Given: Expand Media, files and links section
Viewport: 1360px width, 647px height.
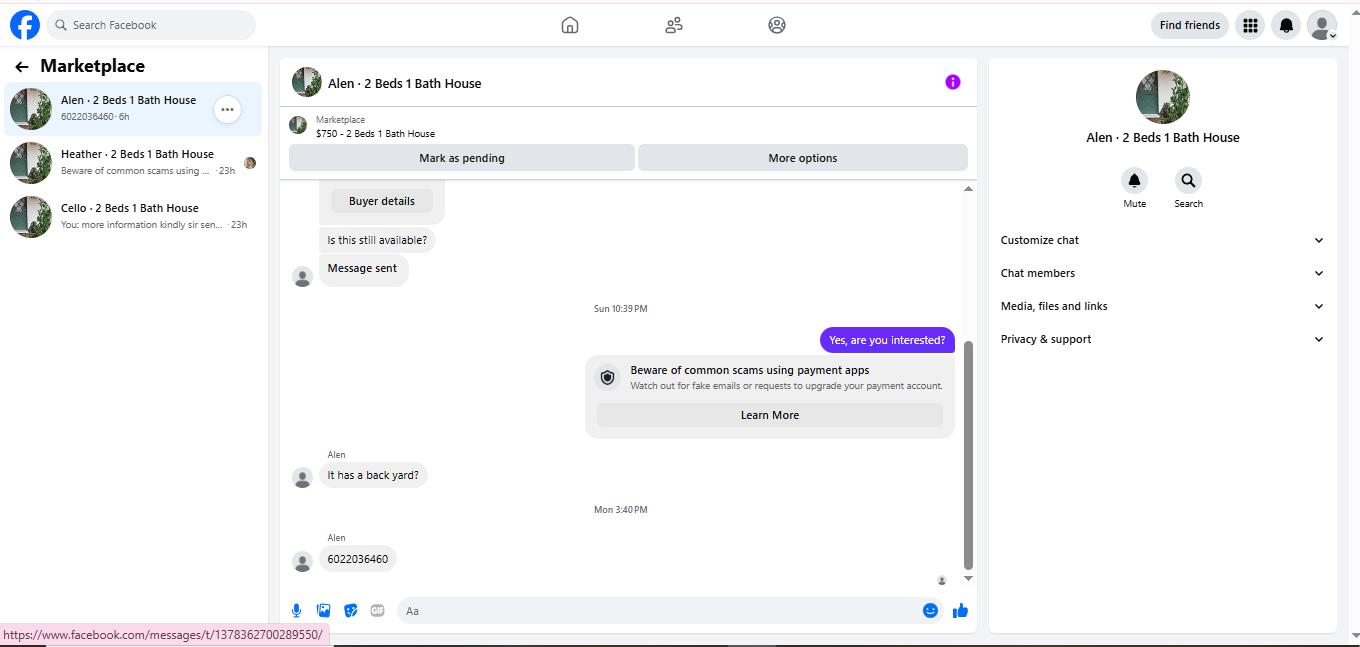Looking at the screenshot, I should (x=1163, y=306).
